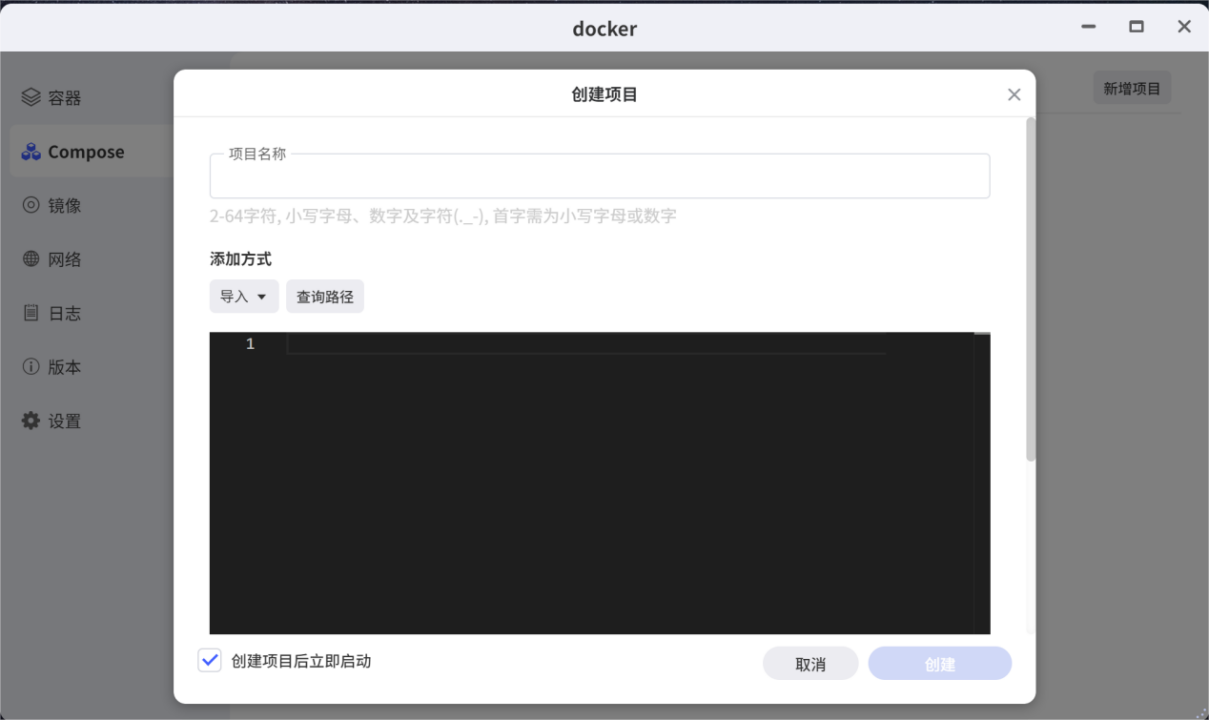Close the docker window
The image size is (1209, 720).
tap(1184, 27)
